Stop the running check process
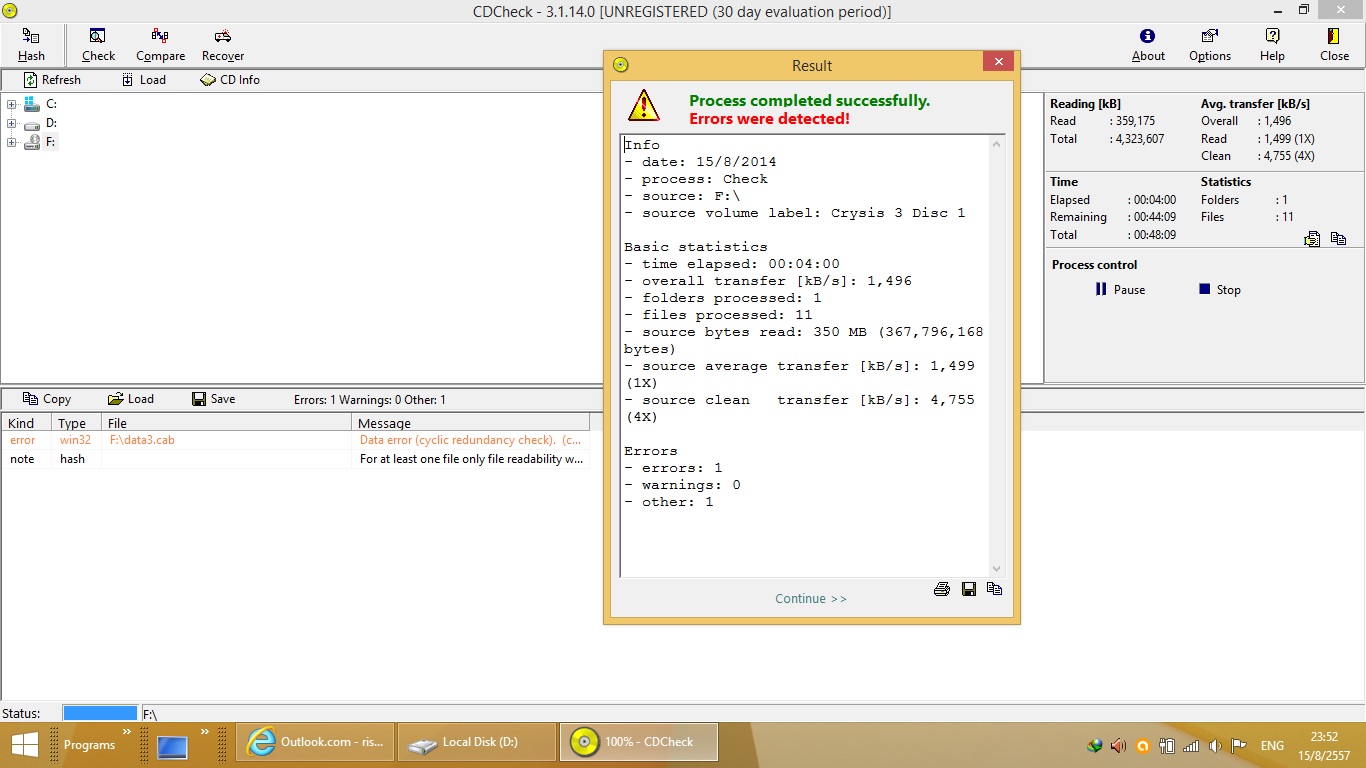This screenshot has width=1366, height=768. 1219,290
